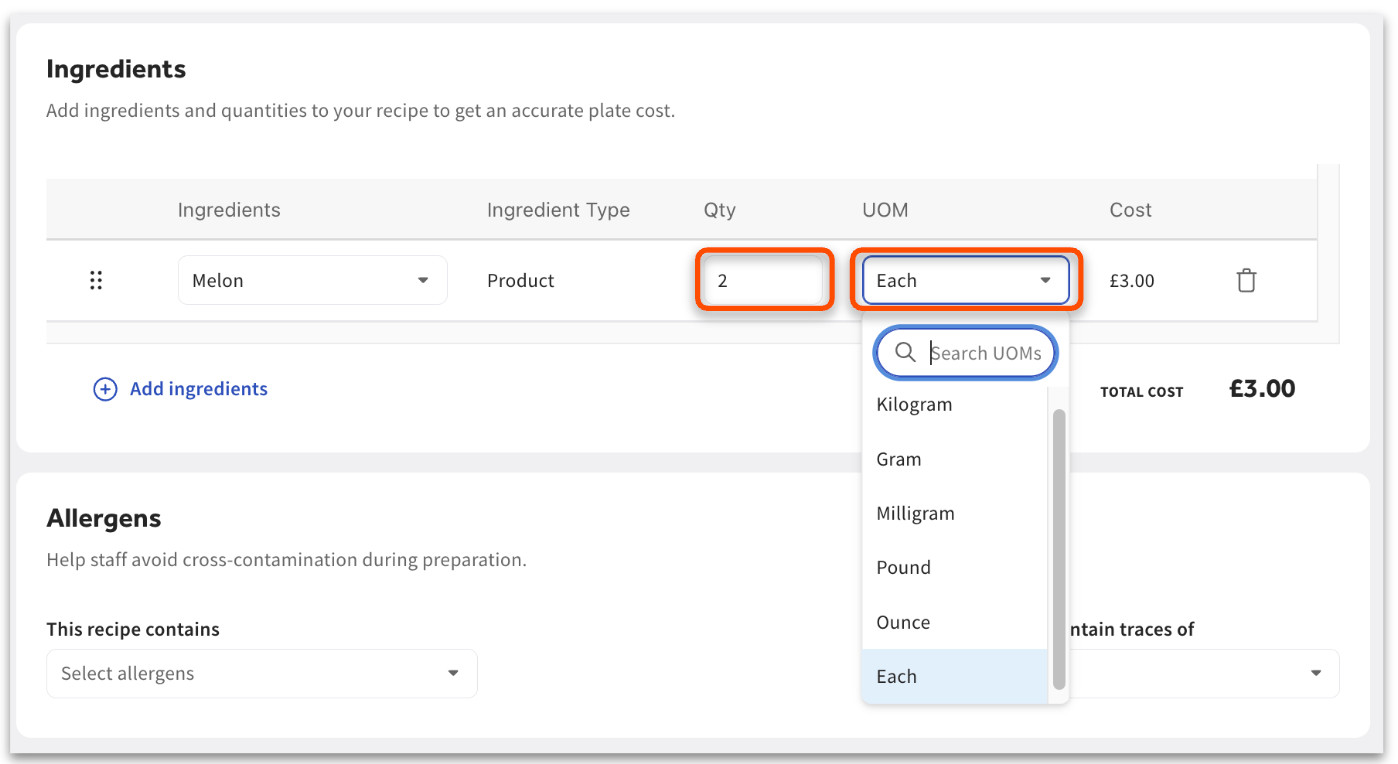1398x764 pixels.
Task: Focus the Search UOMs text field
Action: [x=985, y=353]
